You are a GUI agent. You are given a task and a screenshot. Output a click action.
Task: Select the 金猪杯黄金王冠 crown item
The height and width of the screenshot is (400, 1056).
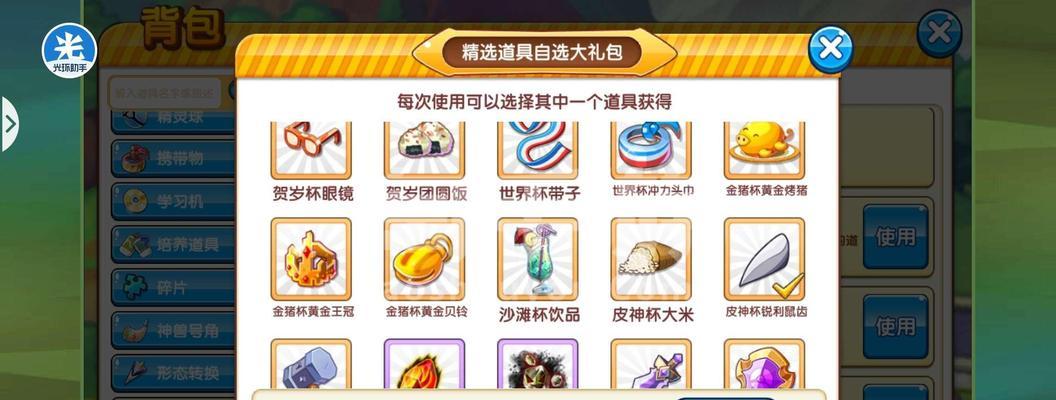(311, 259)
